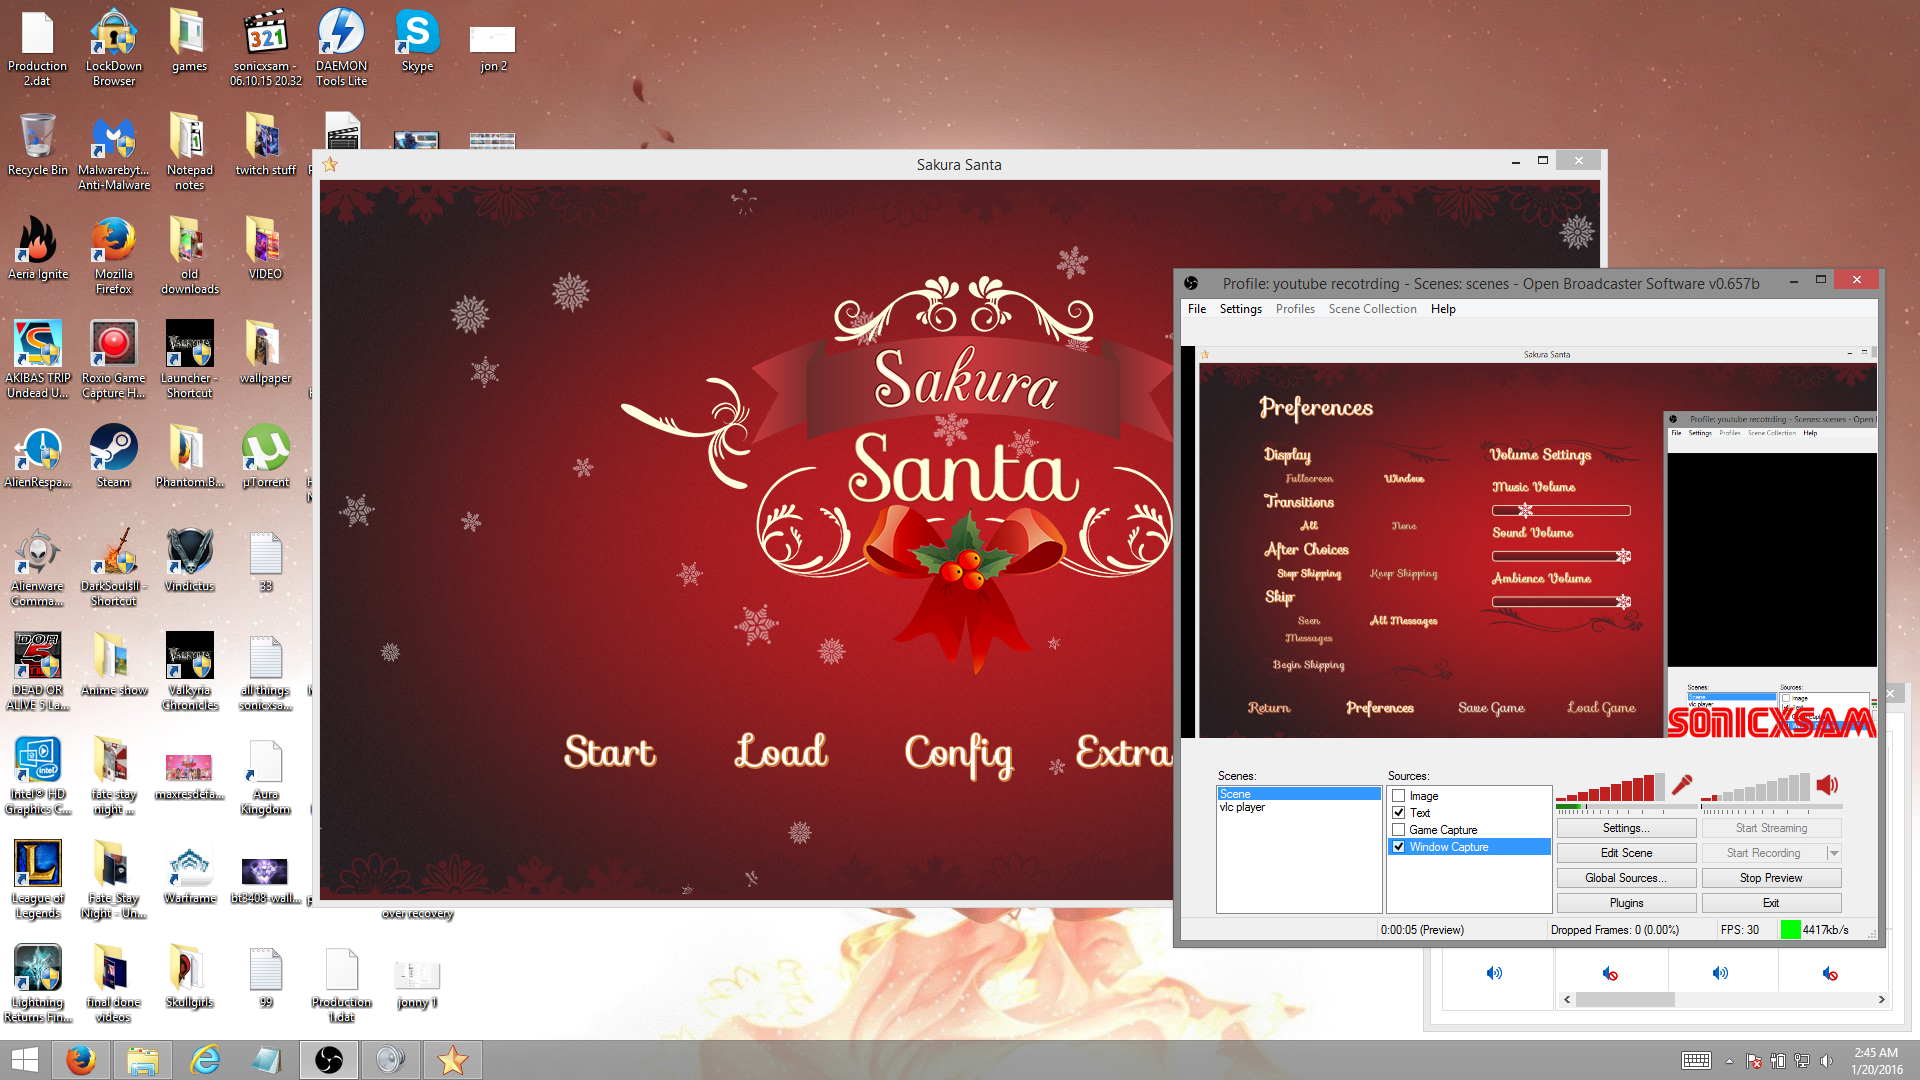1920x1080 pixels.
Task: Click the Plugins button
Action: click(1626, 903)
